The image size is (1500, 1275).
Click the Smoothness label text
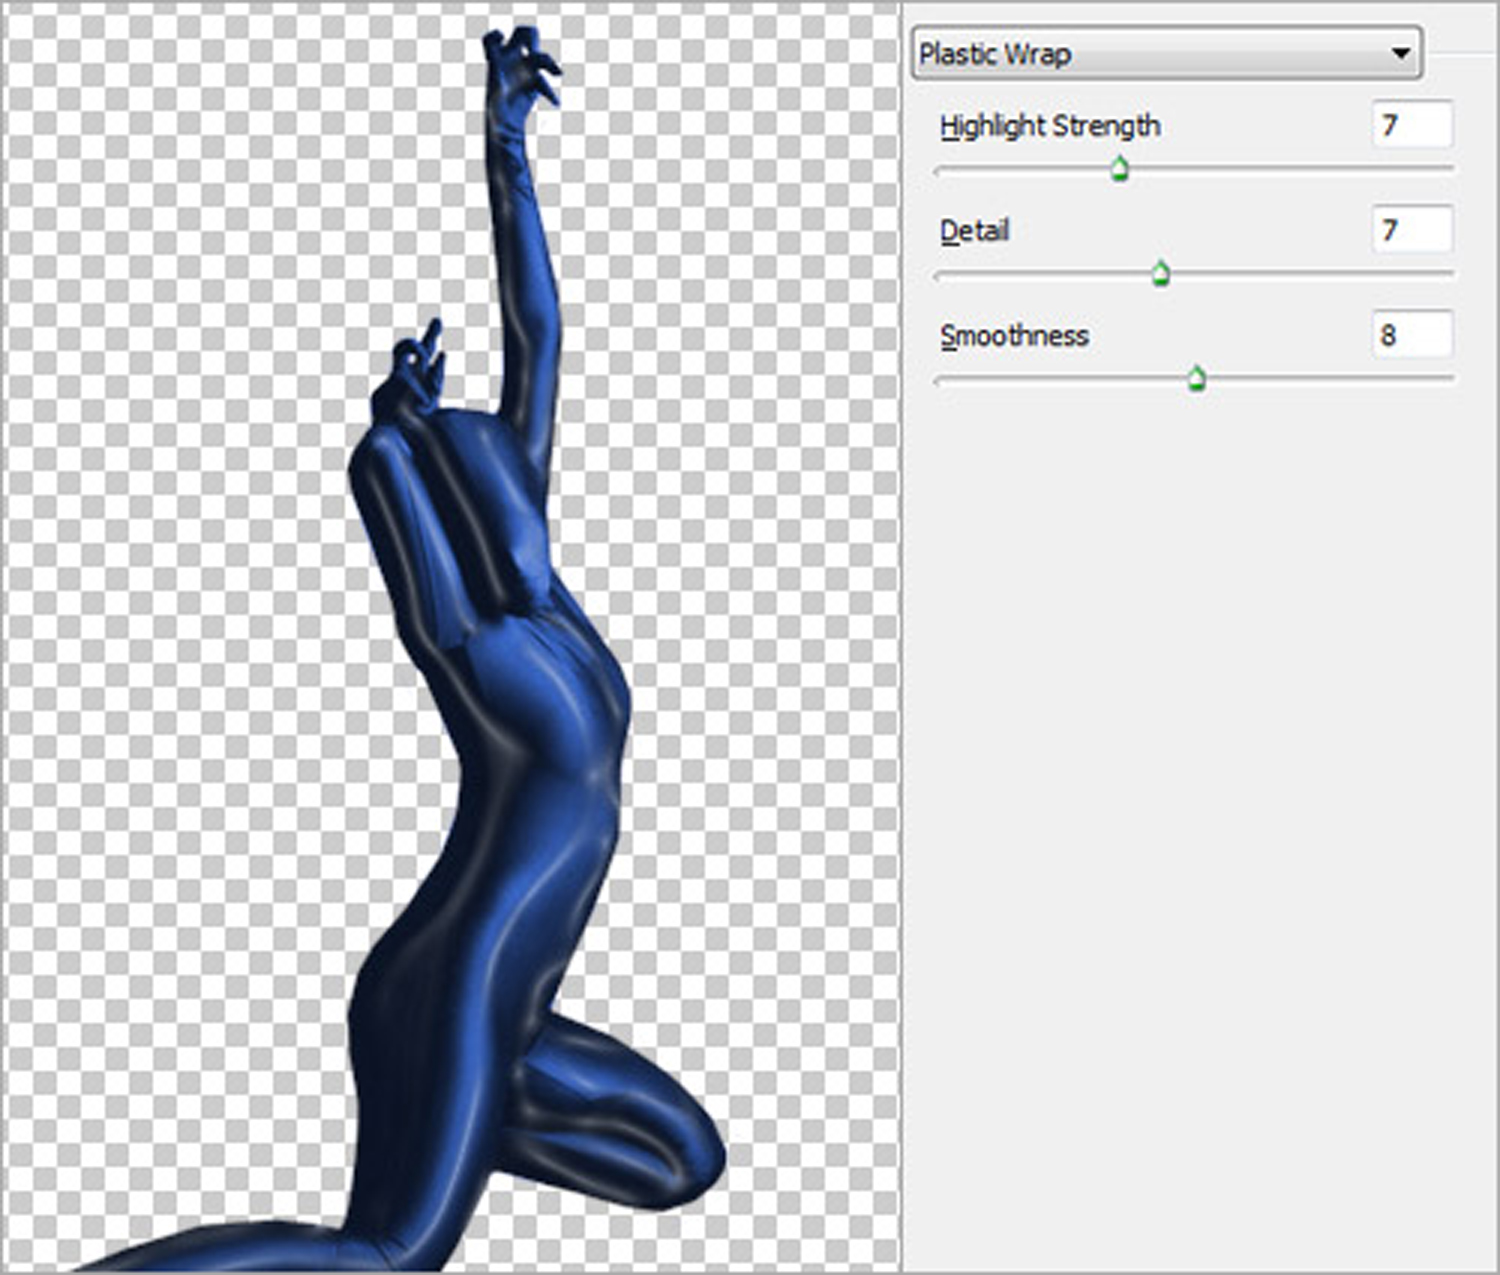pos(1014,335)
